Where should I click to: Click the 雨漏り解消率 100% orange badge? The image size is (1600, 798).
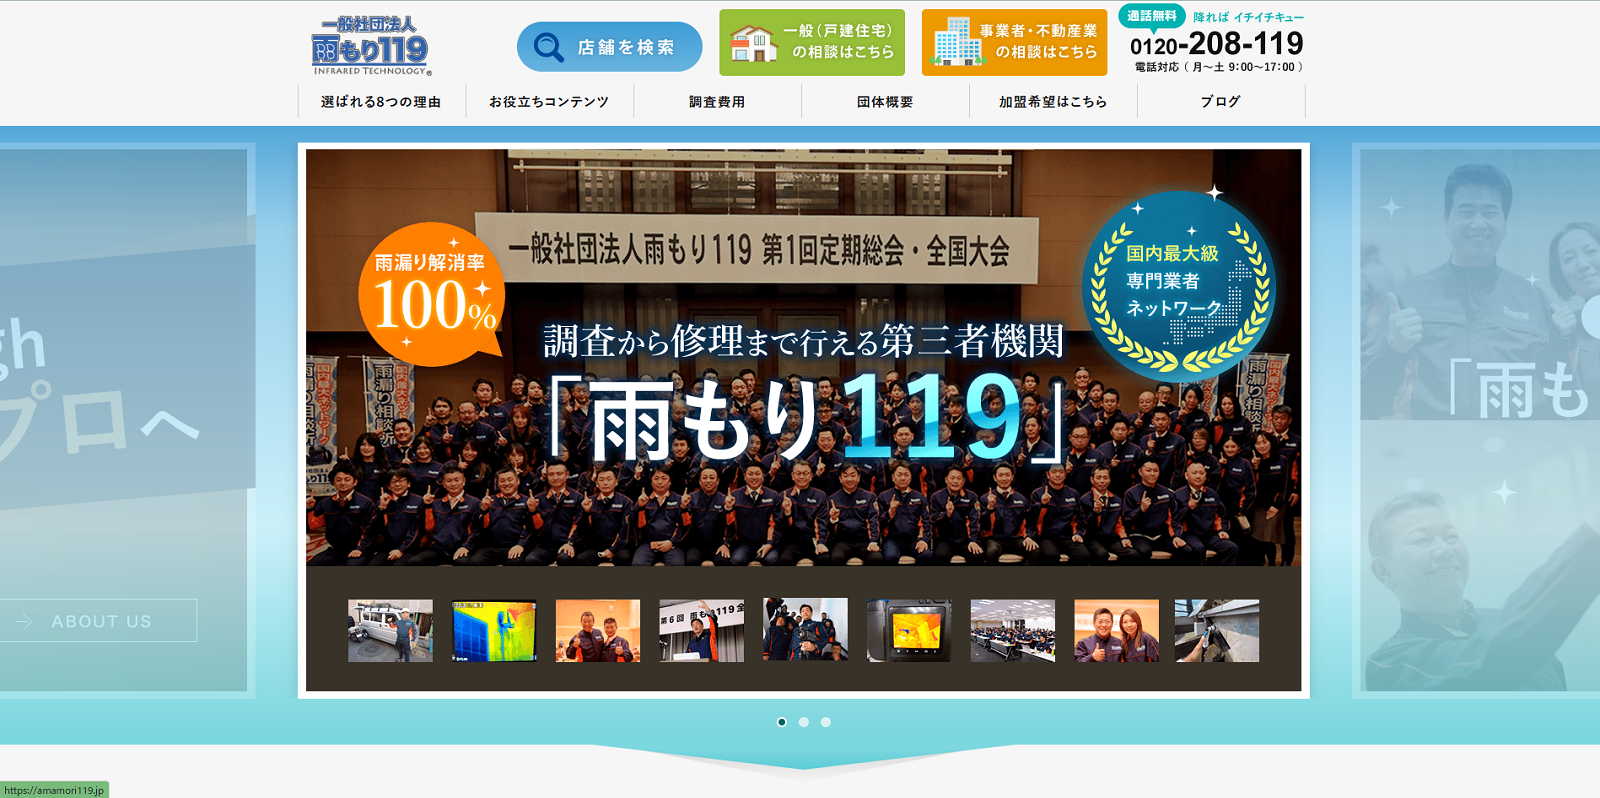coord(431,294)
